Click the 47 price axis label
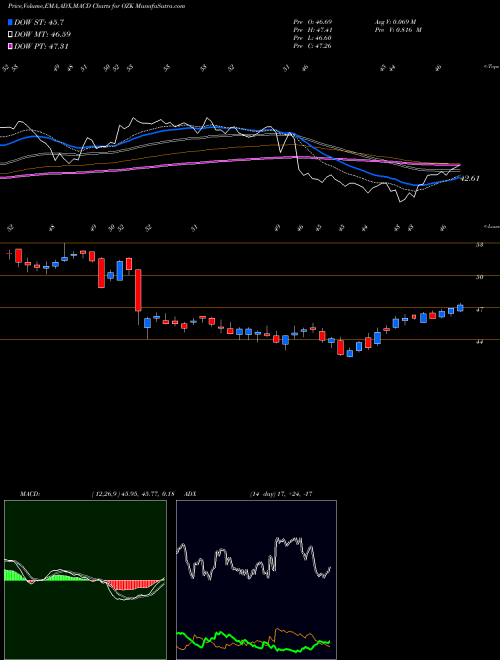500x660 pixels. point(479,309)
